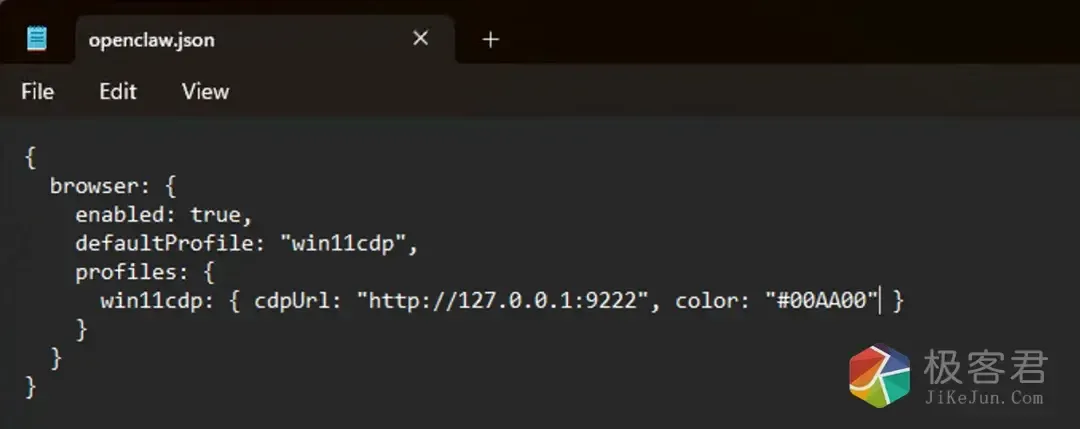Place cursor on the "browser:" key
Viewport: 1080px width, 429px height.
(x=92, y=186)
